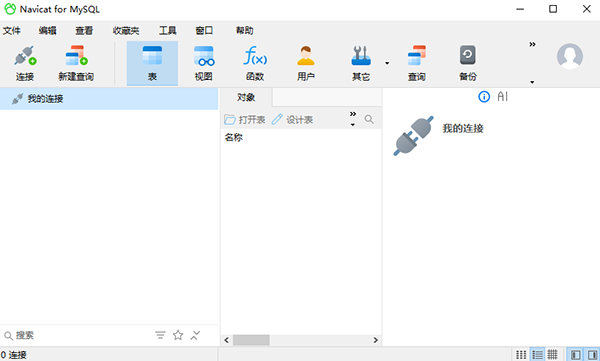600x361 pixels.
Task: Expand the 其它 dropdown arrow
Action: pyautogui.click(x=387, y=63)
